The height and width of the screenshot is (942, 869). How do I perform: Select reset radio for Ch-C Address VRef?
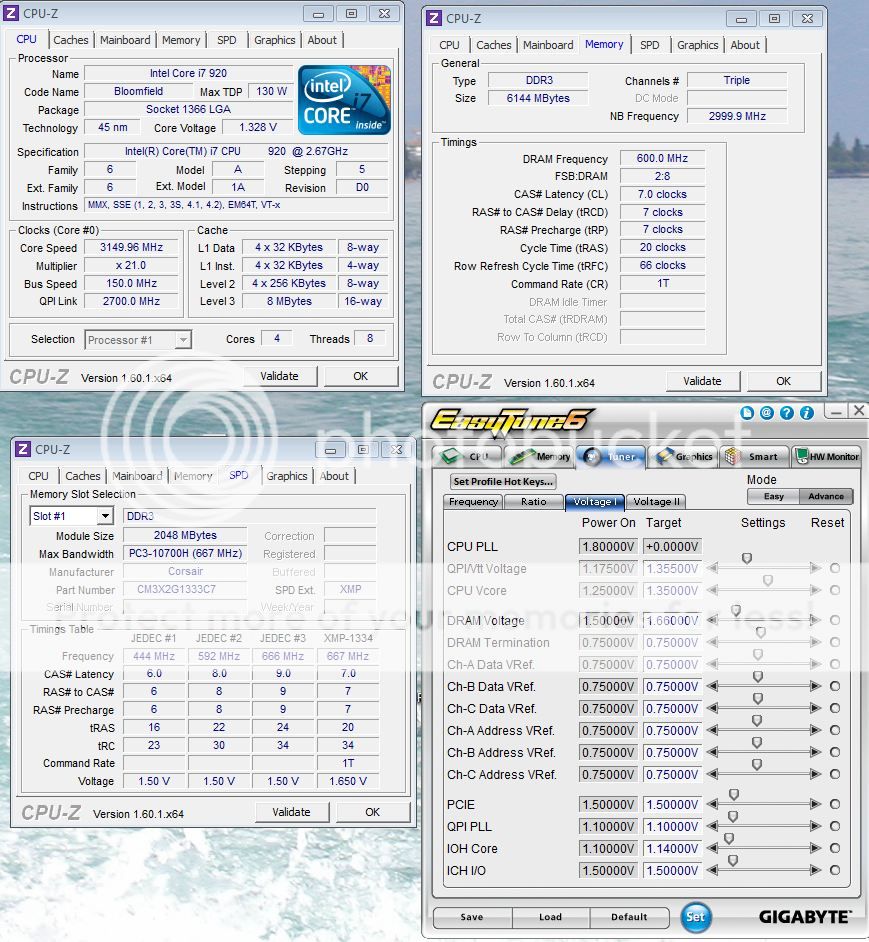click(x=835, y=774)
